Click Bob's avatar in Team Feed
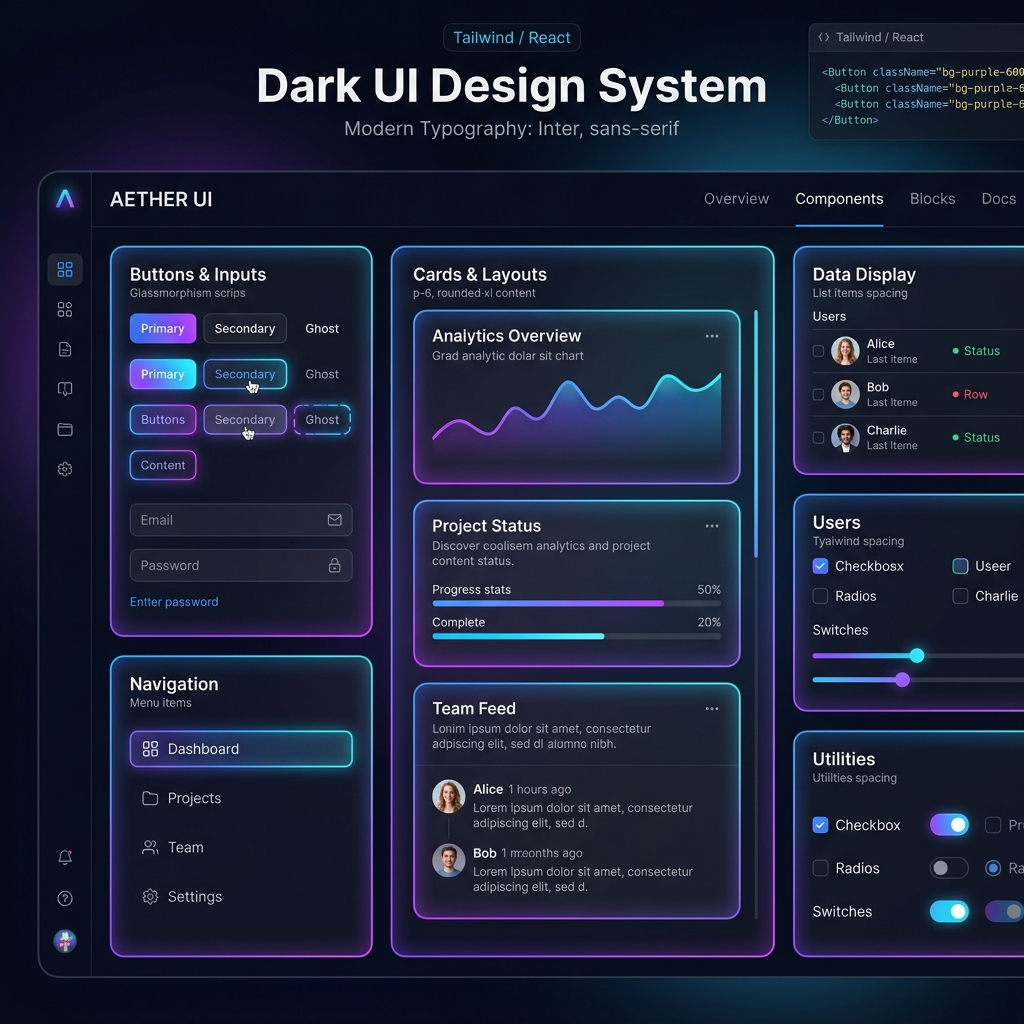Viewport: 1024px width, 1024px height. pos(449,860)
